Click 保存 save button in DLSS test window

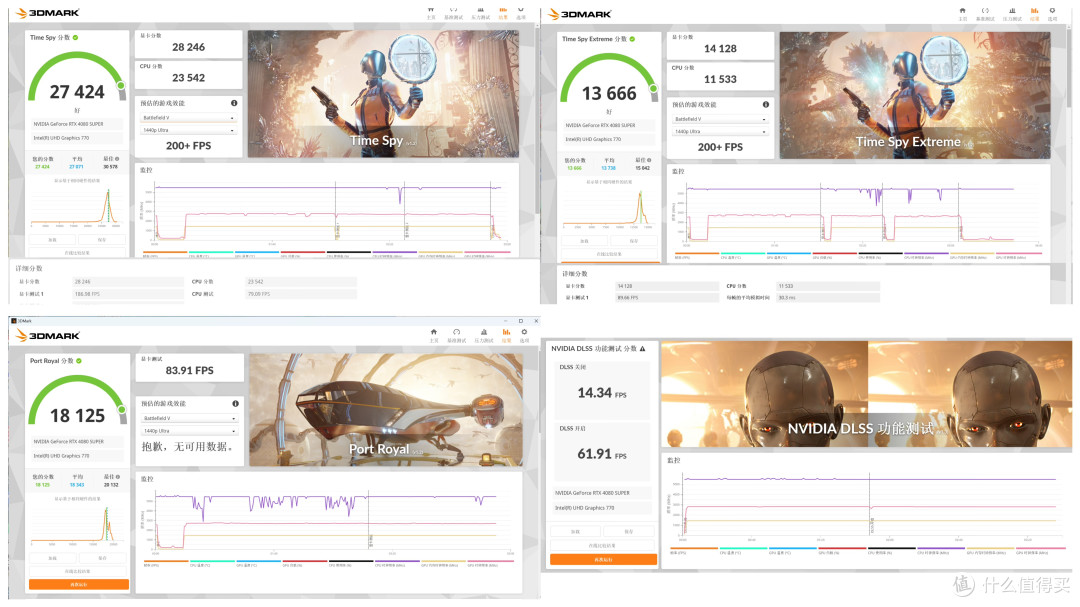629,531
